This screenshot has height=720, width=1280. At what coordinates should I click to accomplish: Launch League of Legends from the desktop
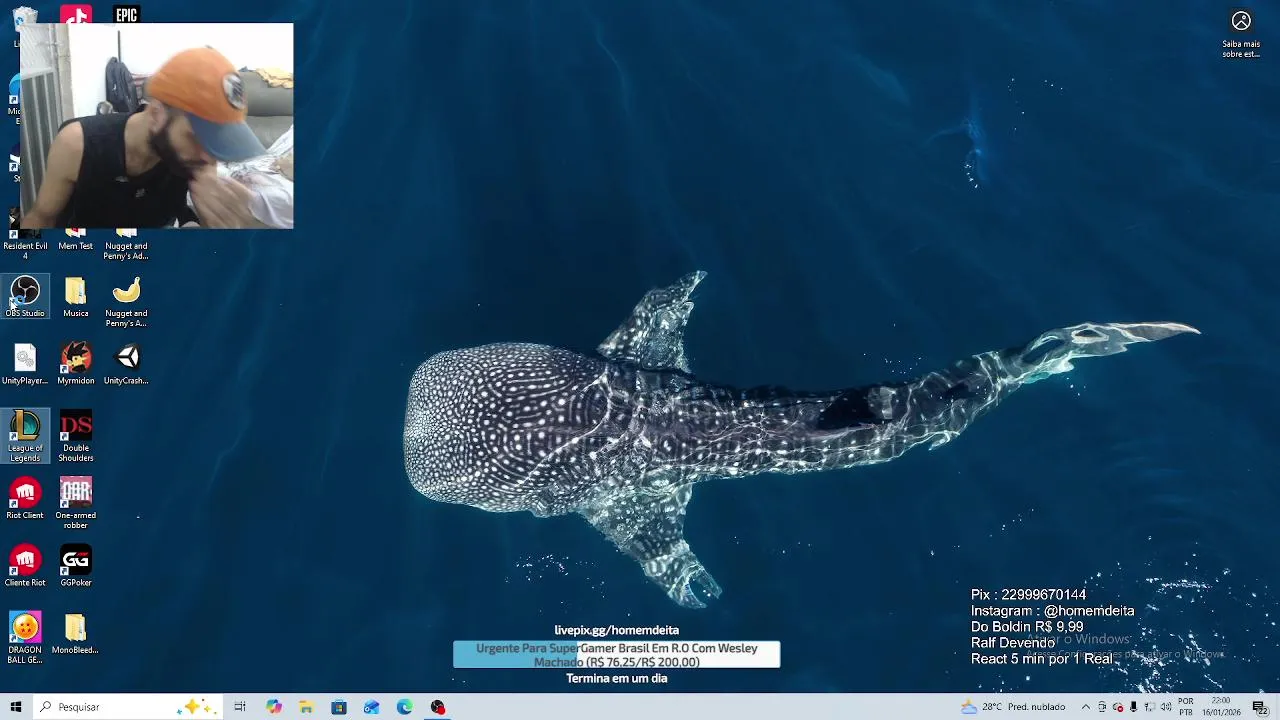tap(25, 436)
